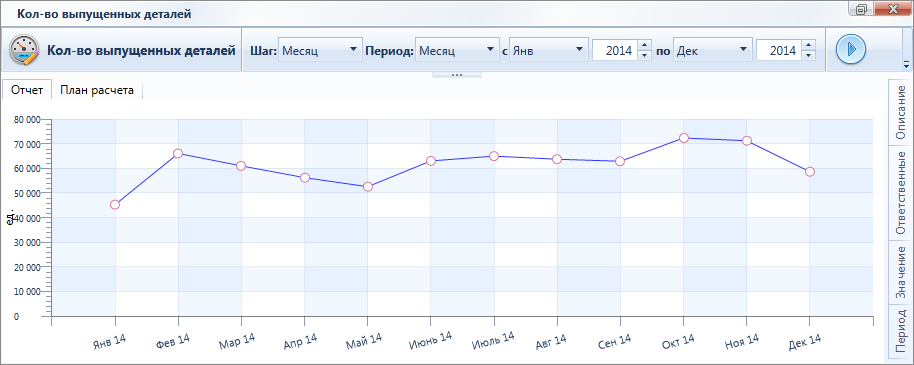
Task: Open the Период side tab
Action: (901, 332)
